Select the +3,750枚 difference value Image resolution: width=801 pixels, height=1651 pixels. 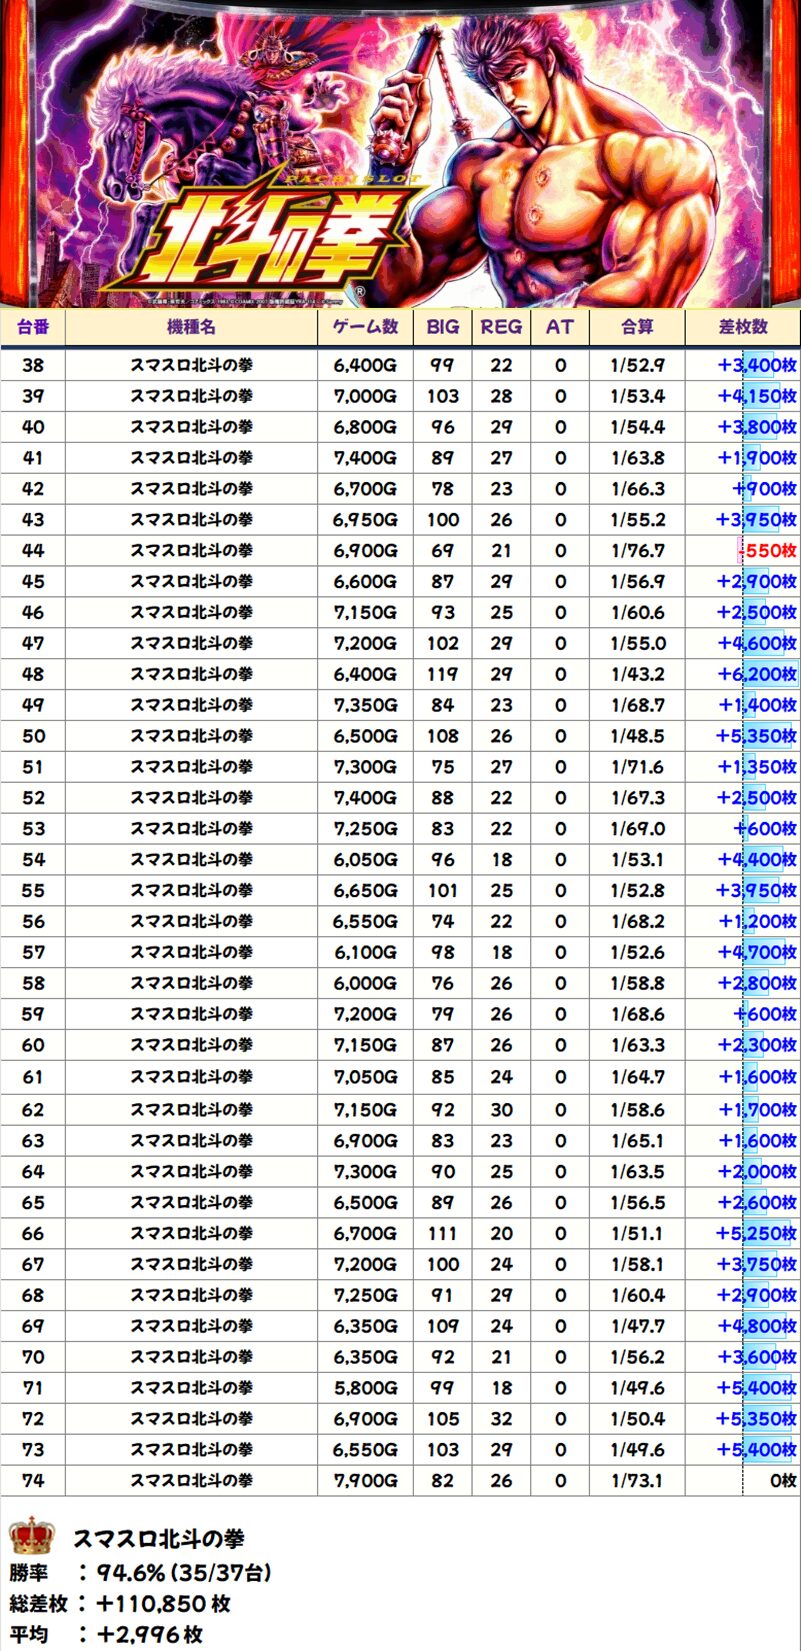757,1265
